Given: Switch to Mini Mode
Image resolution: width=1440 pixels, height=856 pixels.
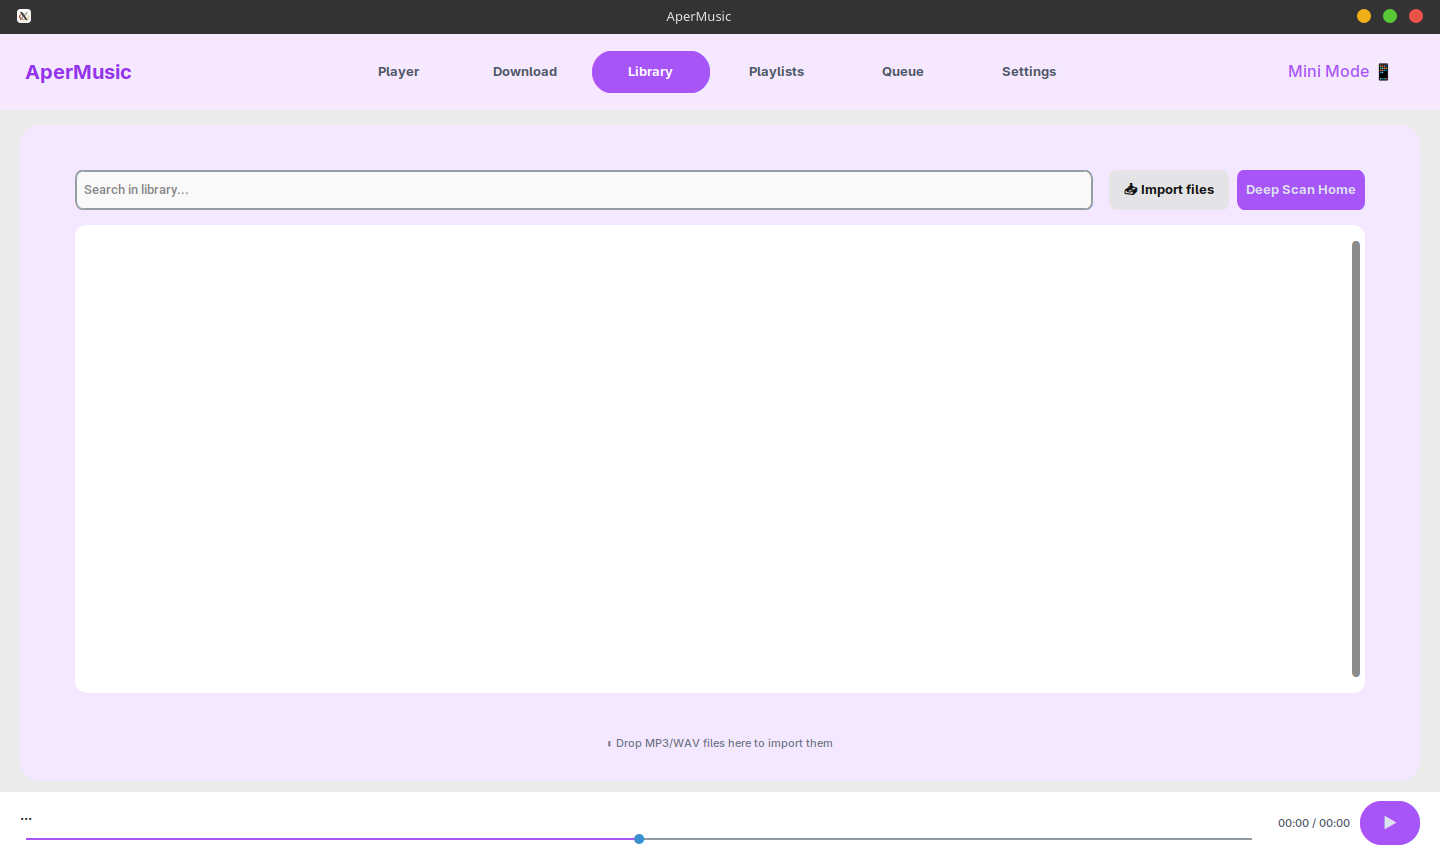Looking at the screenshot, I should pyautogui.click(x=1340, y=72).
